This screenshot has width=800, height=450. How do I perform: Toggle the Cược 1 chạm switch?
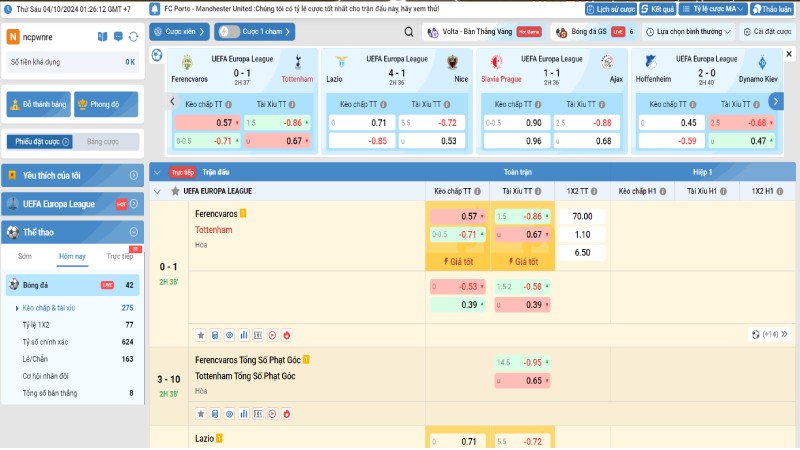coord(229,32)
